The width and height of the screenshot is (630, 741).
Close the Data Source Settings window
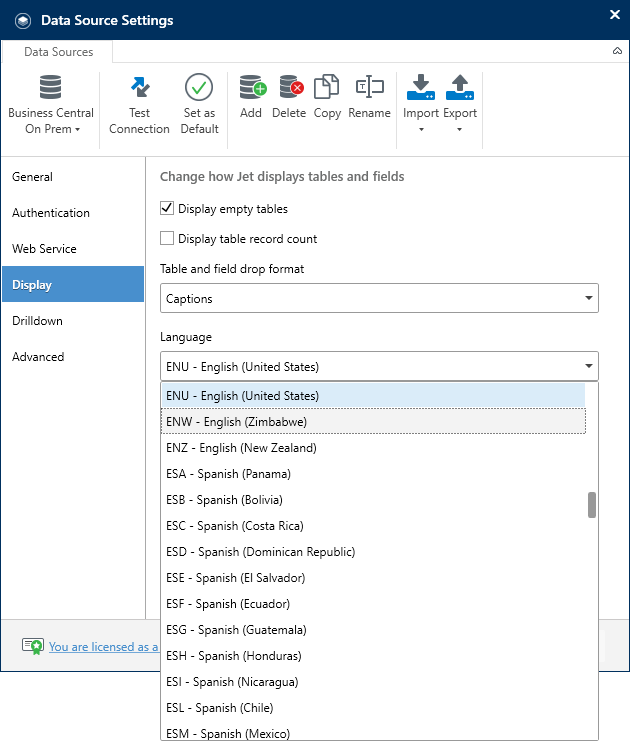click(x=615, y=15)
